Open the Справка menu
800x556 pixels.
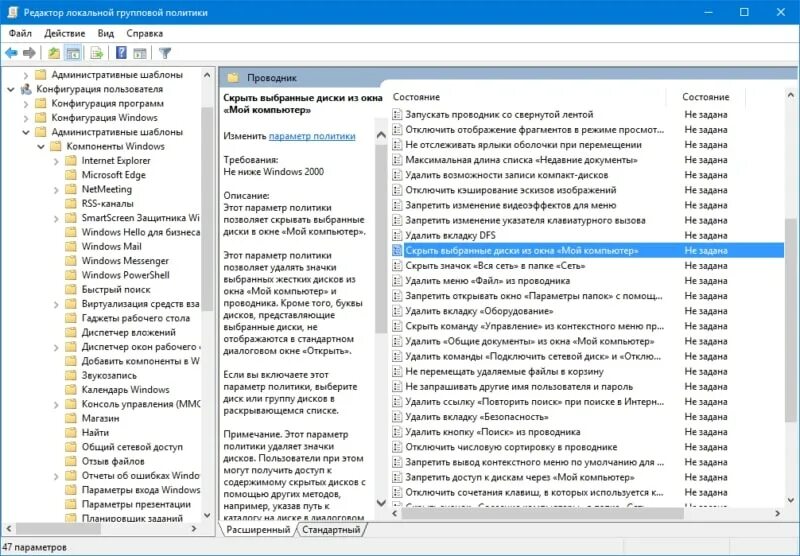click(x=145, y=33)
